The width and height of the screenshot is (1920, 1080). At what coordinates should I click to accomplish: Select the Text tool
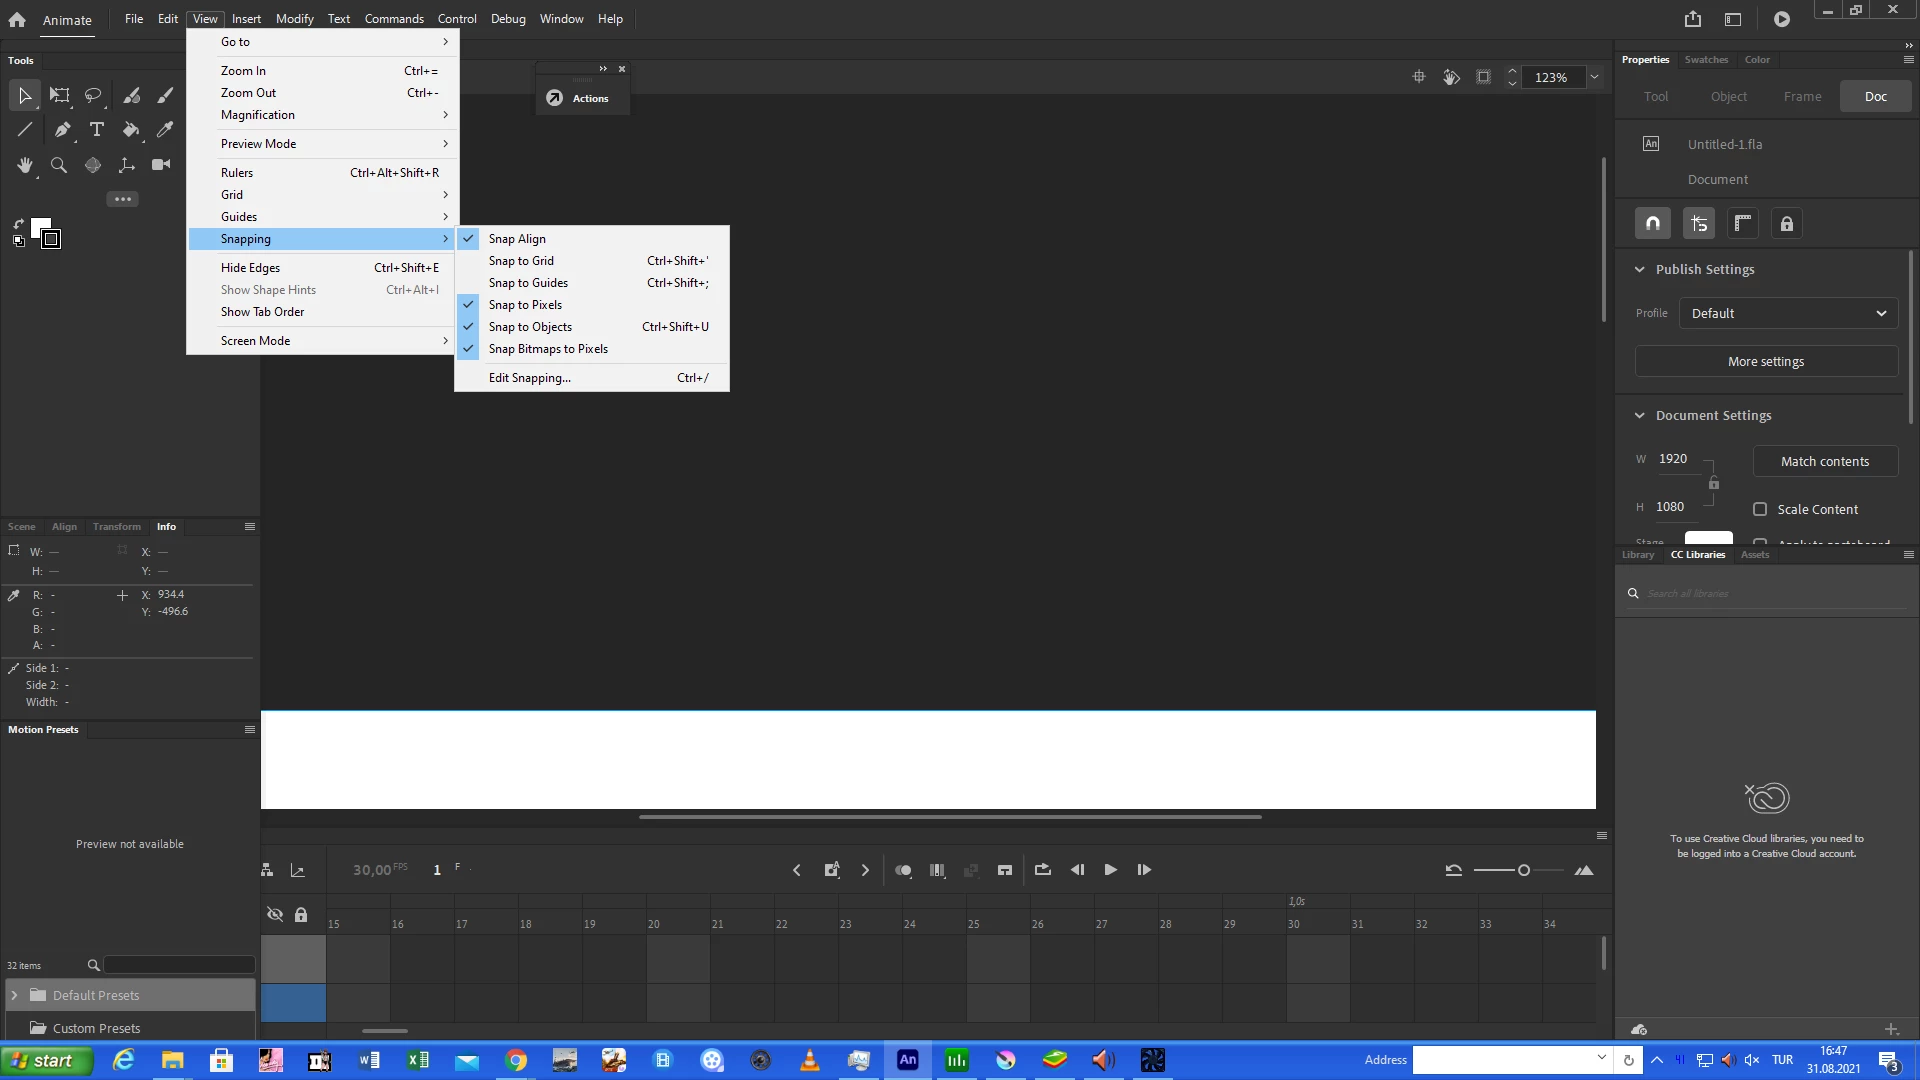point(97,130)
